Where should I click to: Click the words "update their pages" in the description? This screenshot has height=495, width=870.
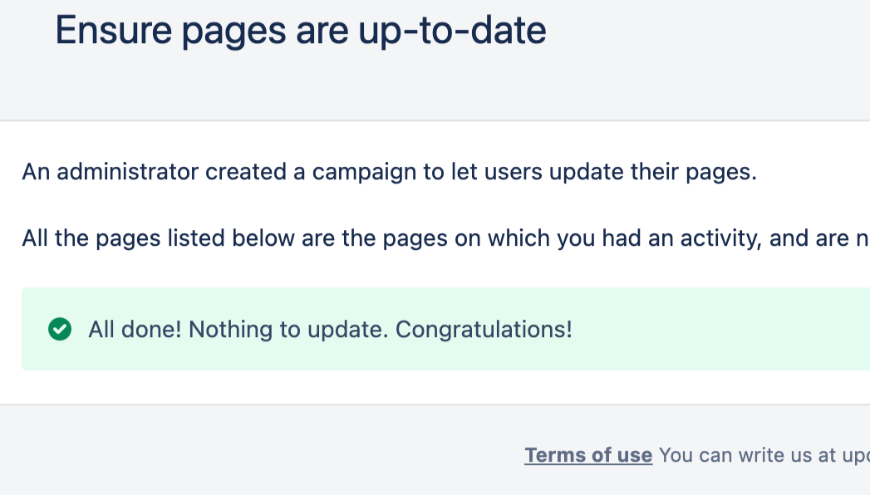click(656, 171)
